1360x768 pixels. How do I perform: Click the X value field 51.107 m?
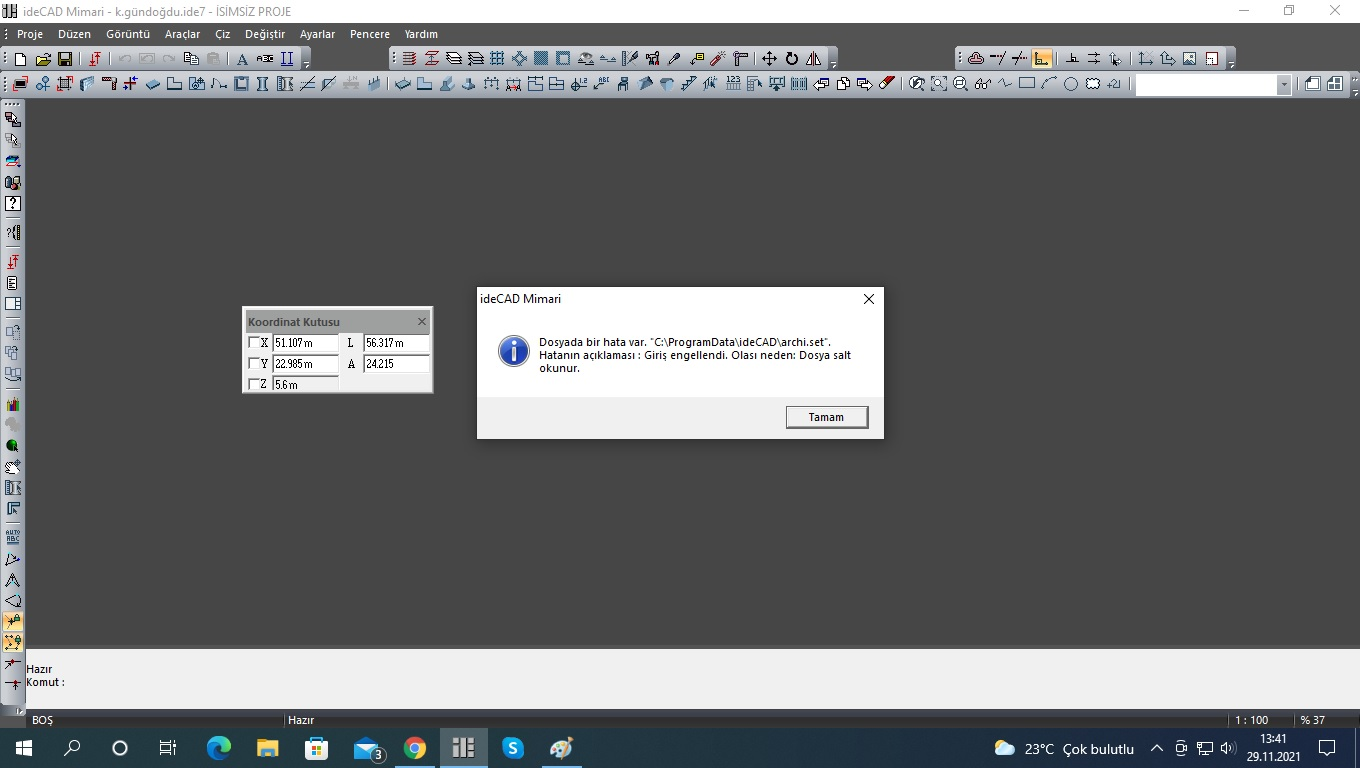point(305,343)
